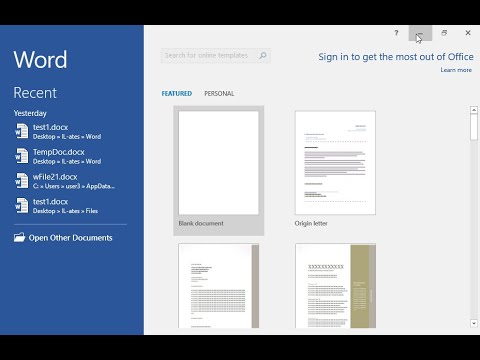480x360 pixels.
Task: Choose the resume template with olive sidebar
Action: [335, 286]
